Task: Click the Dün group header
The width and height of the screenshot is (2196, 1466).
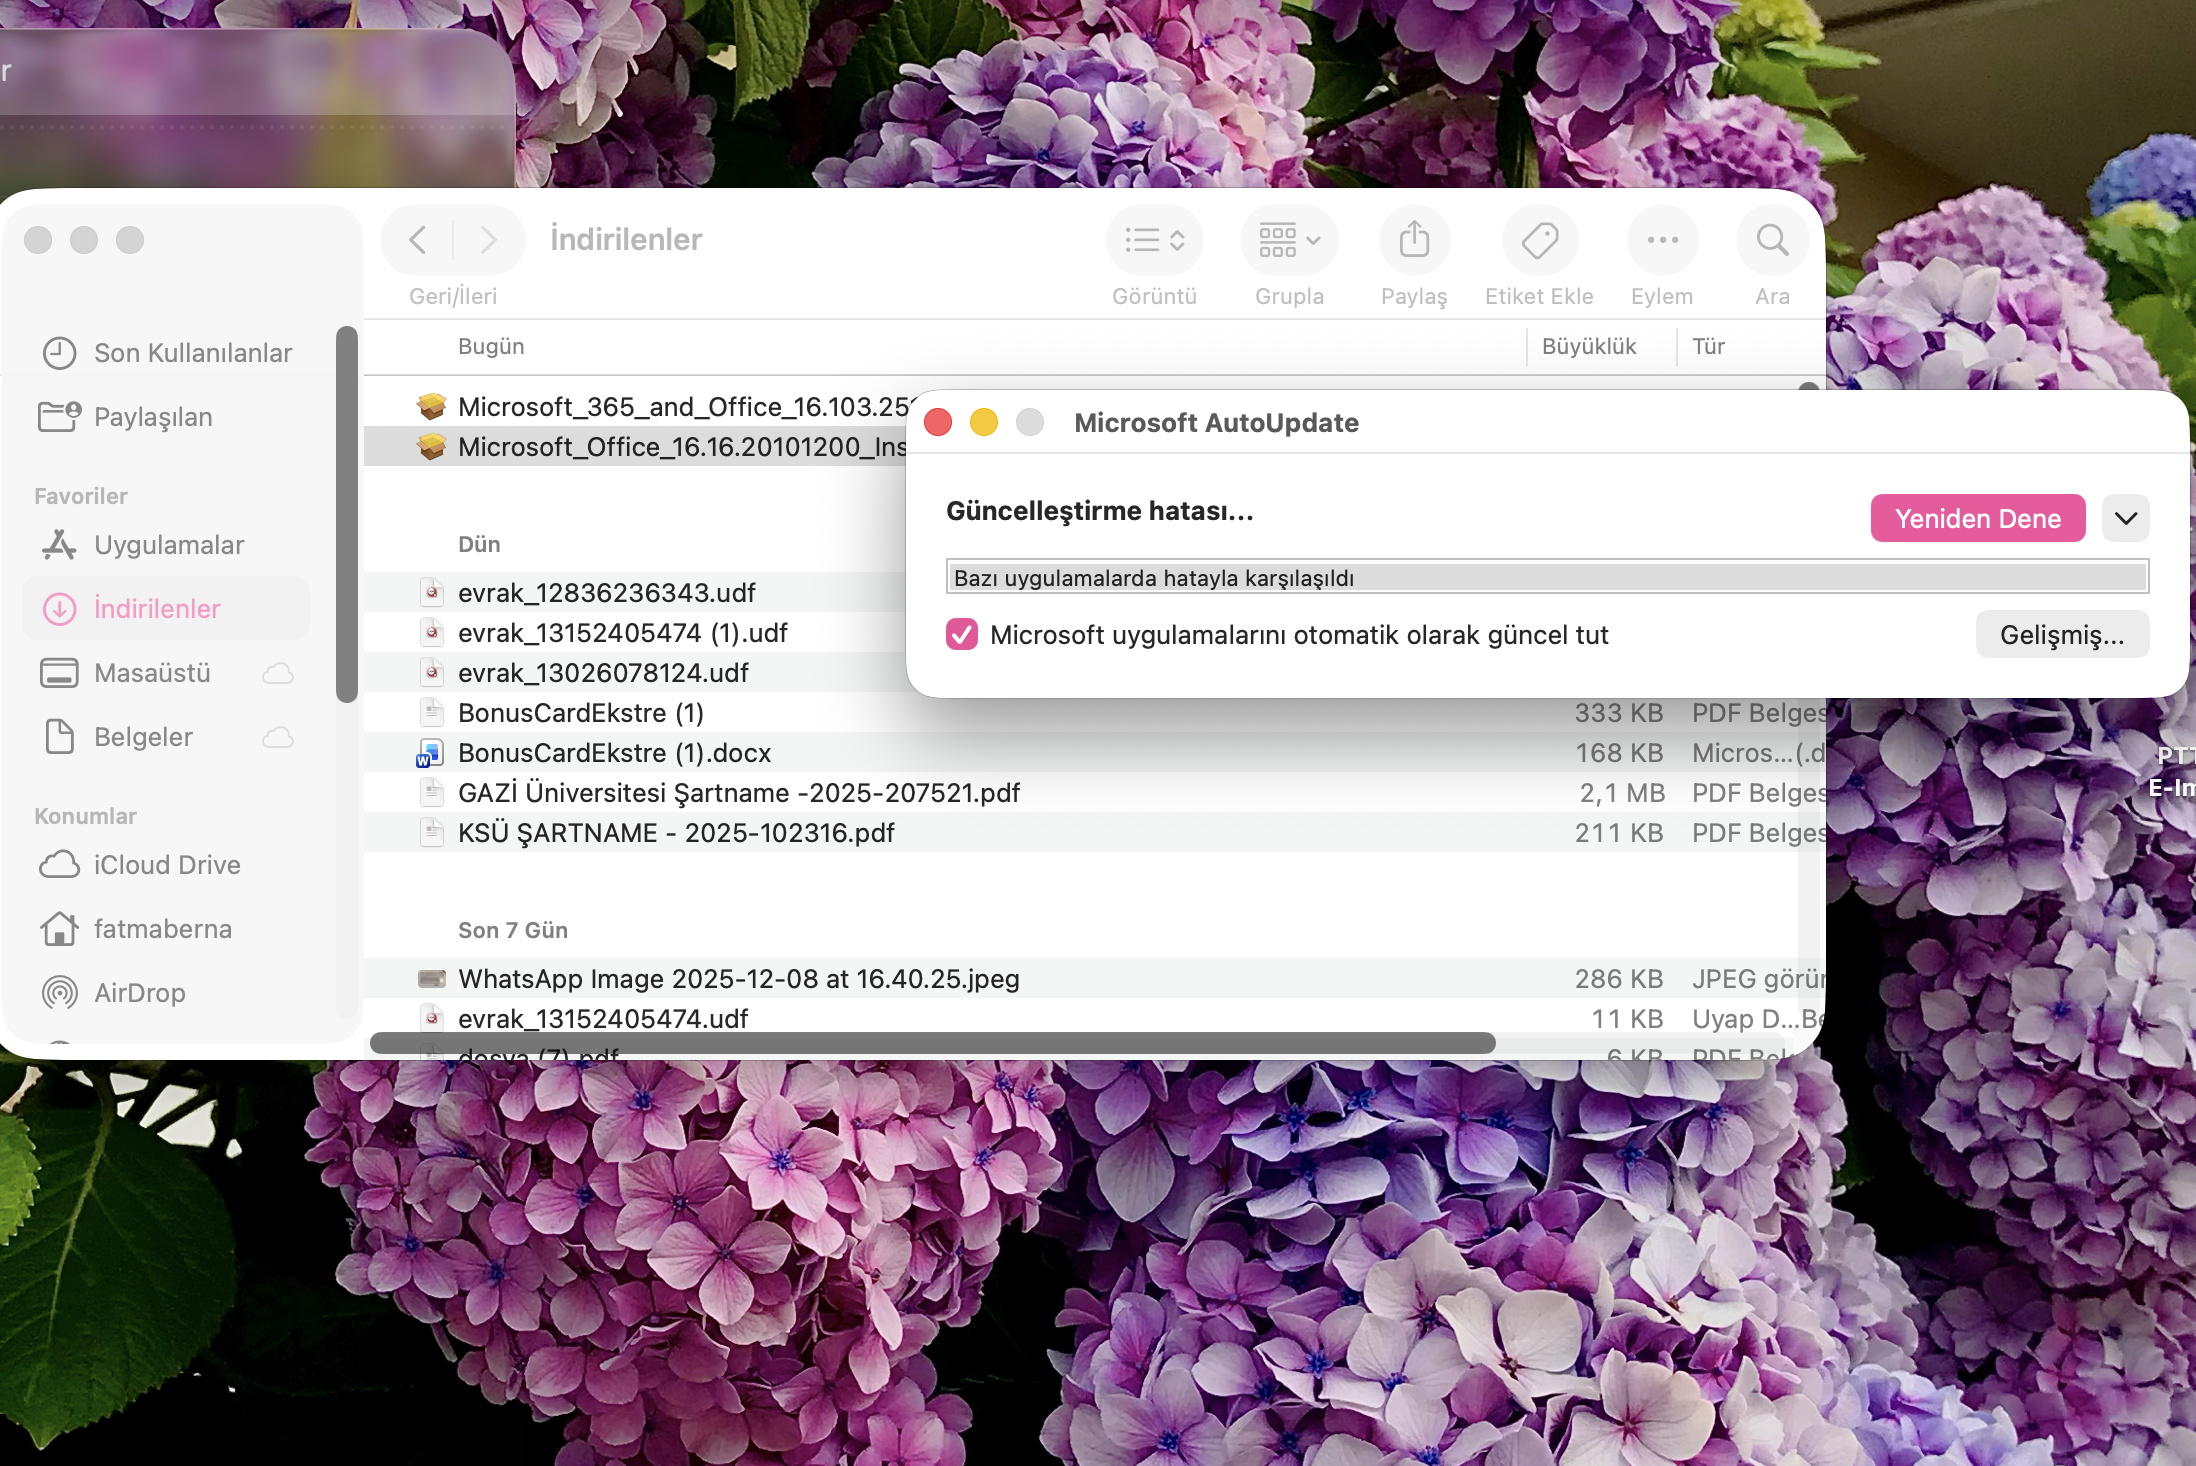Action: click(x=479, y=544)
